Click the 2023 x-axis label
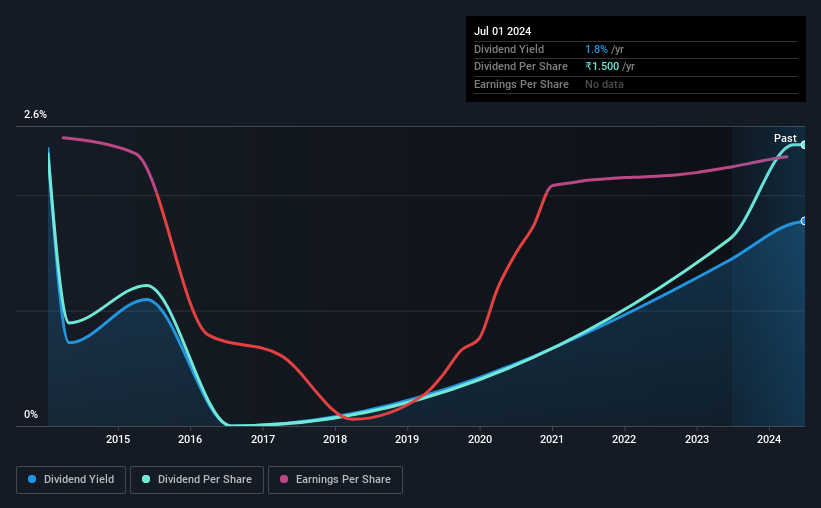This screenshot has height=508, width=821. [697, 439]
